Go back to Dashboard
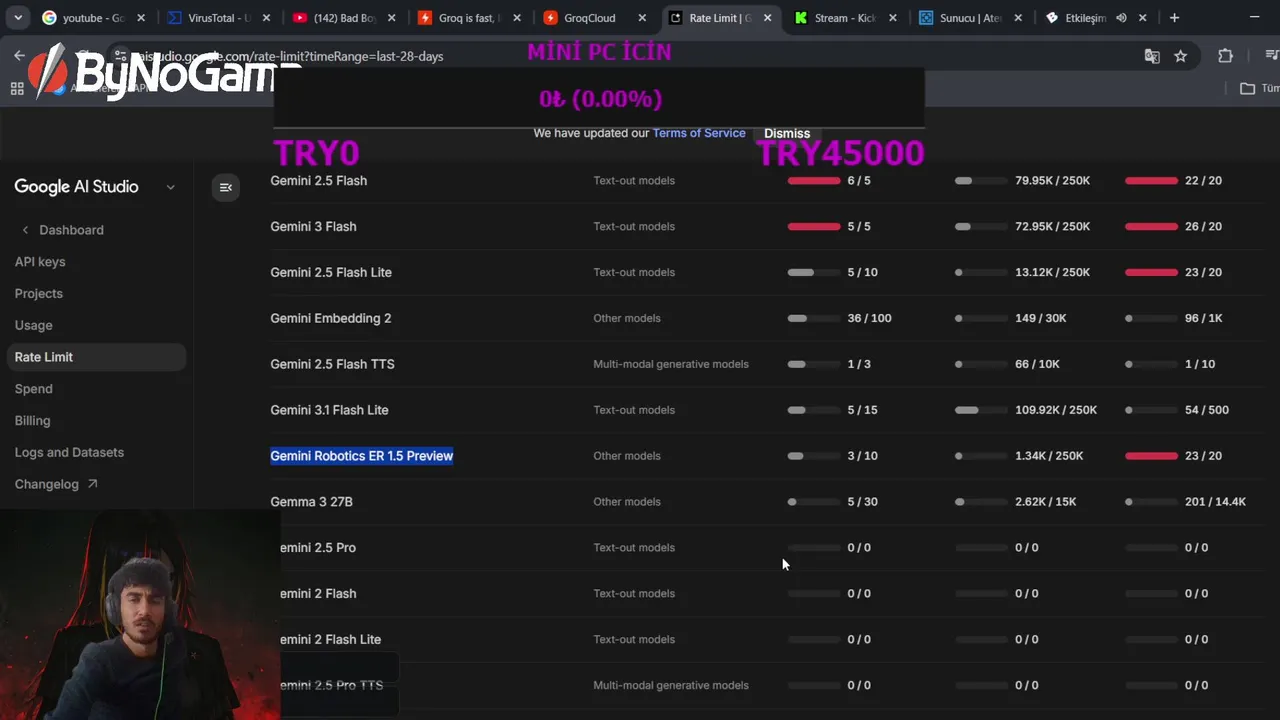The height and width of the screenshot is (720, 1280). (x=62, y=230)
